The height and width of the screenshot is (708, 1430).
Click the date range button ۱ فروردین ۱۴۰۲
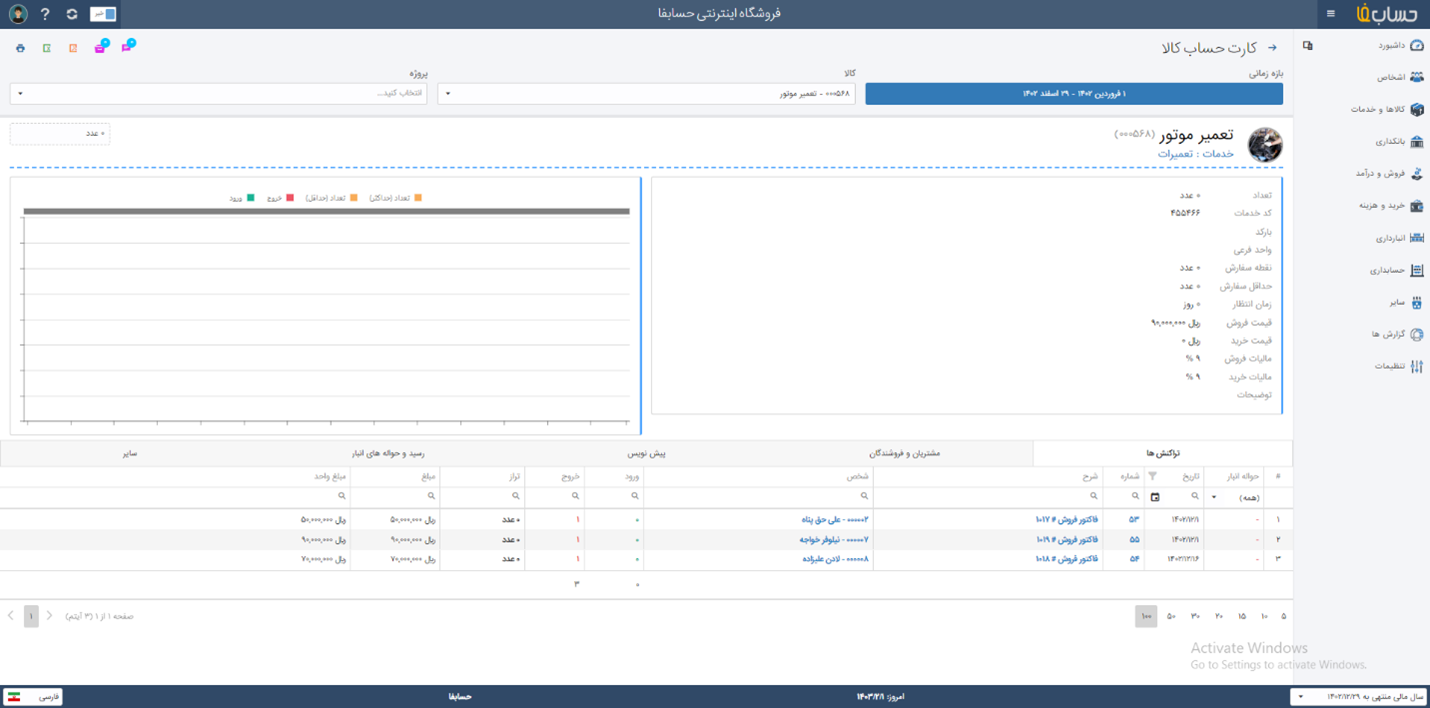1074,93
